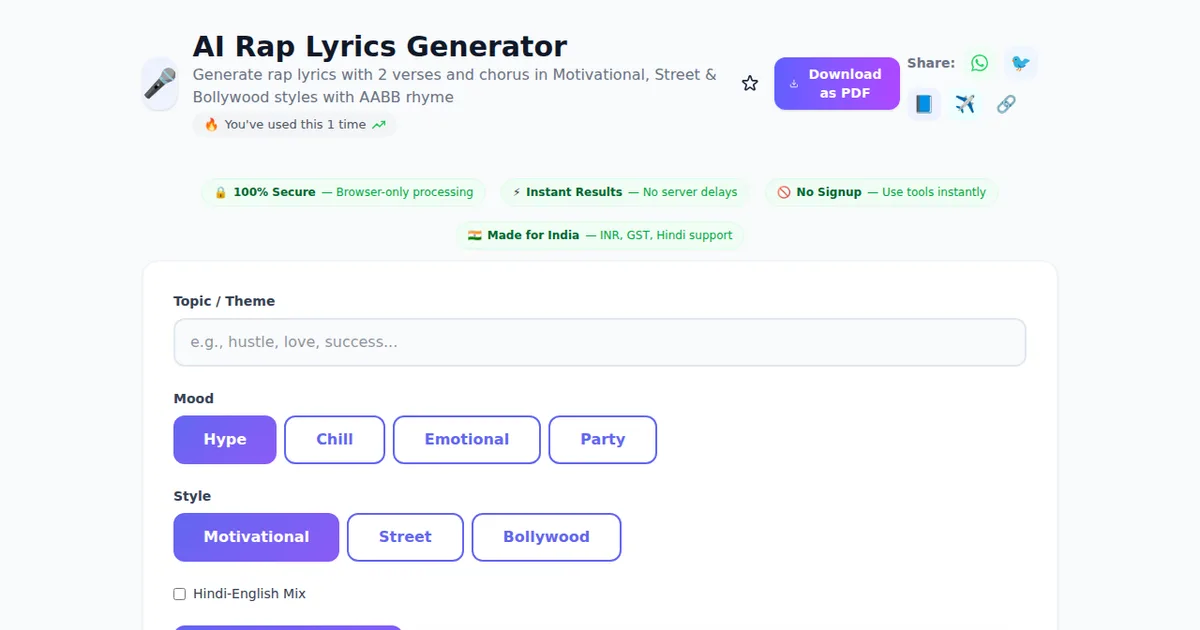Screen dimensions: 1200x630
Task: Share with the blue book Facebook icon
Action: point(924,104)
